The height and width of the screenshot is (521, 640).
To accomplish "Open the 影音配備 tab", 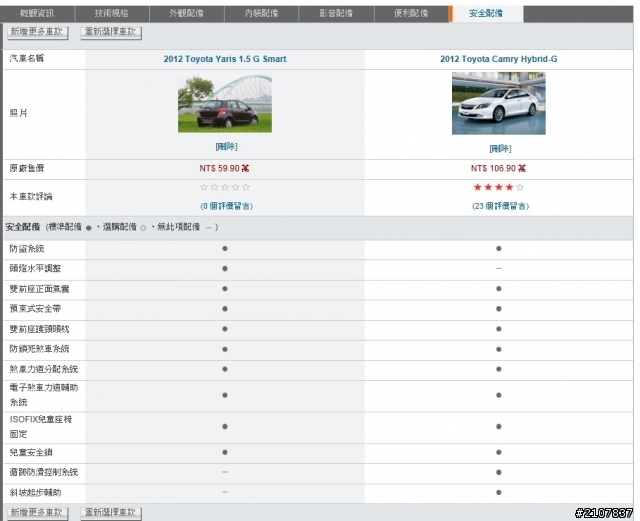I will click(x=336, y=13).
